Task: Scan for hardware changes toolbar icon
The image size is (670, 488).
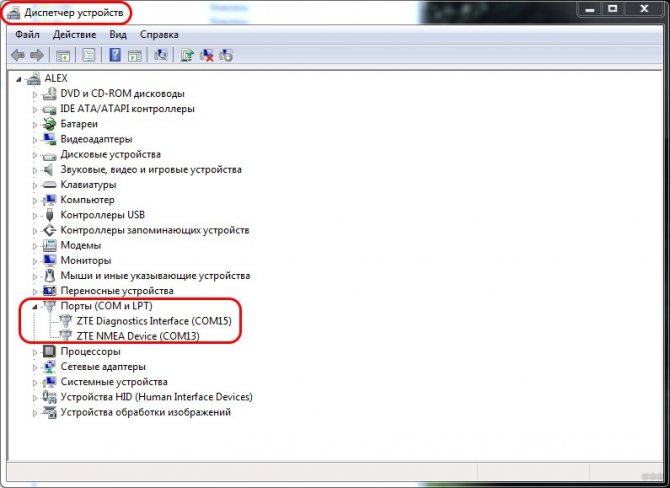Action: [x=161, y=55]
